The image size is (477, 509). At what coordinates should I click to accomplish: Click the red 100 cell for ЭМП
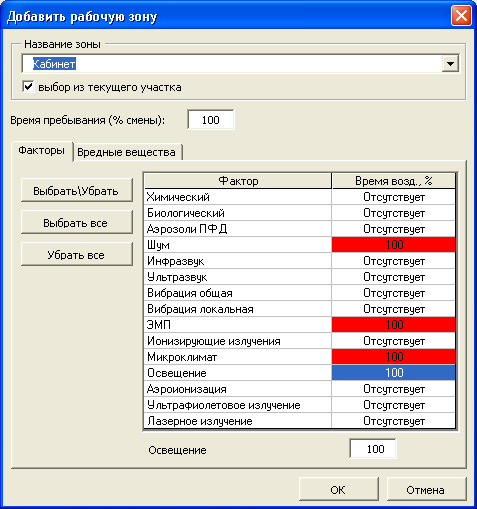click(394, 325)
